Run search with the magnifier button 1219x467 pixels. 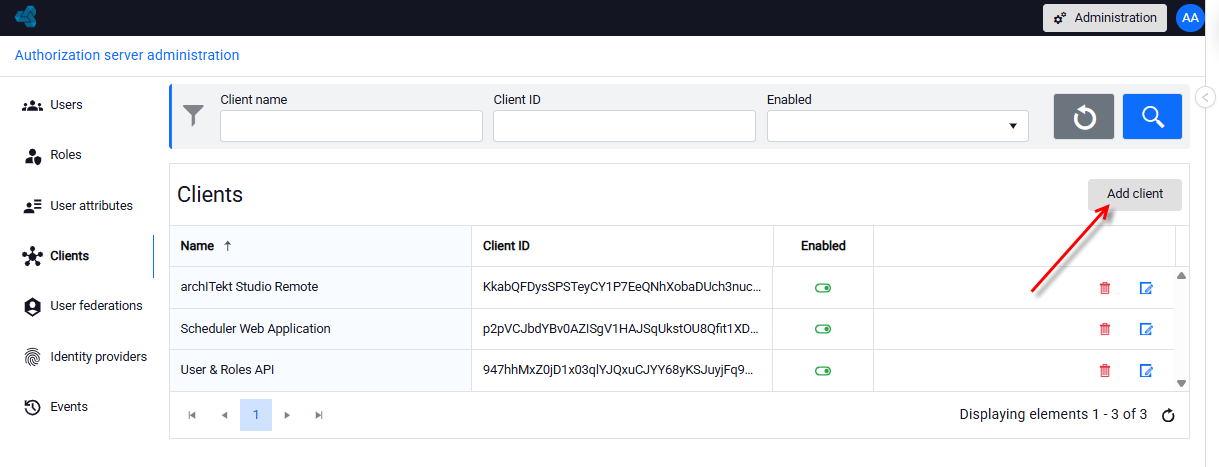click(x=1152, y=117)
